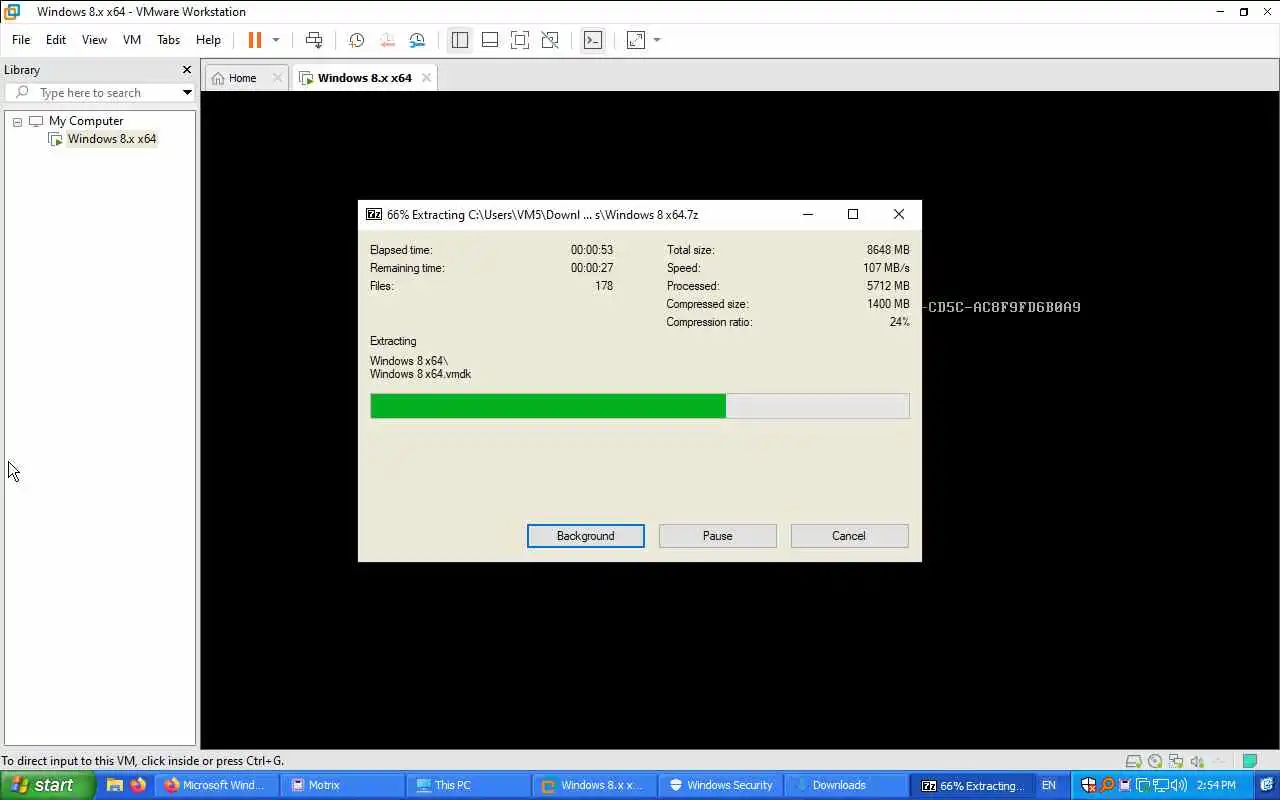This screenshot has height=800, width=1280.
Task: Open the Help menu
Action: tap(208, 40)
